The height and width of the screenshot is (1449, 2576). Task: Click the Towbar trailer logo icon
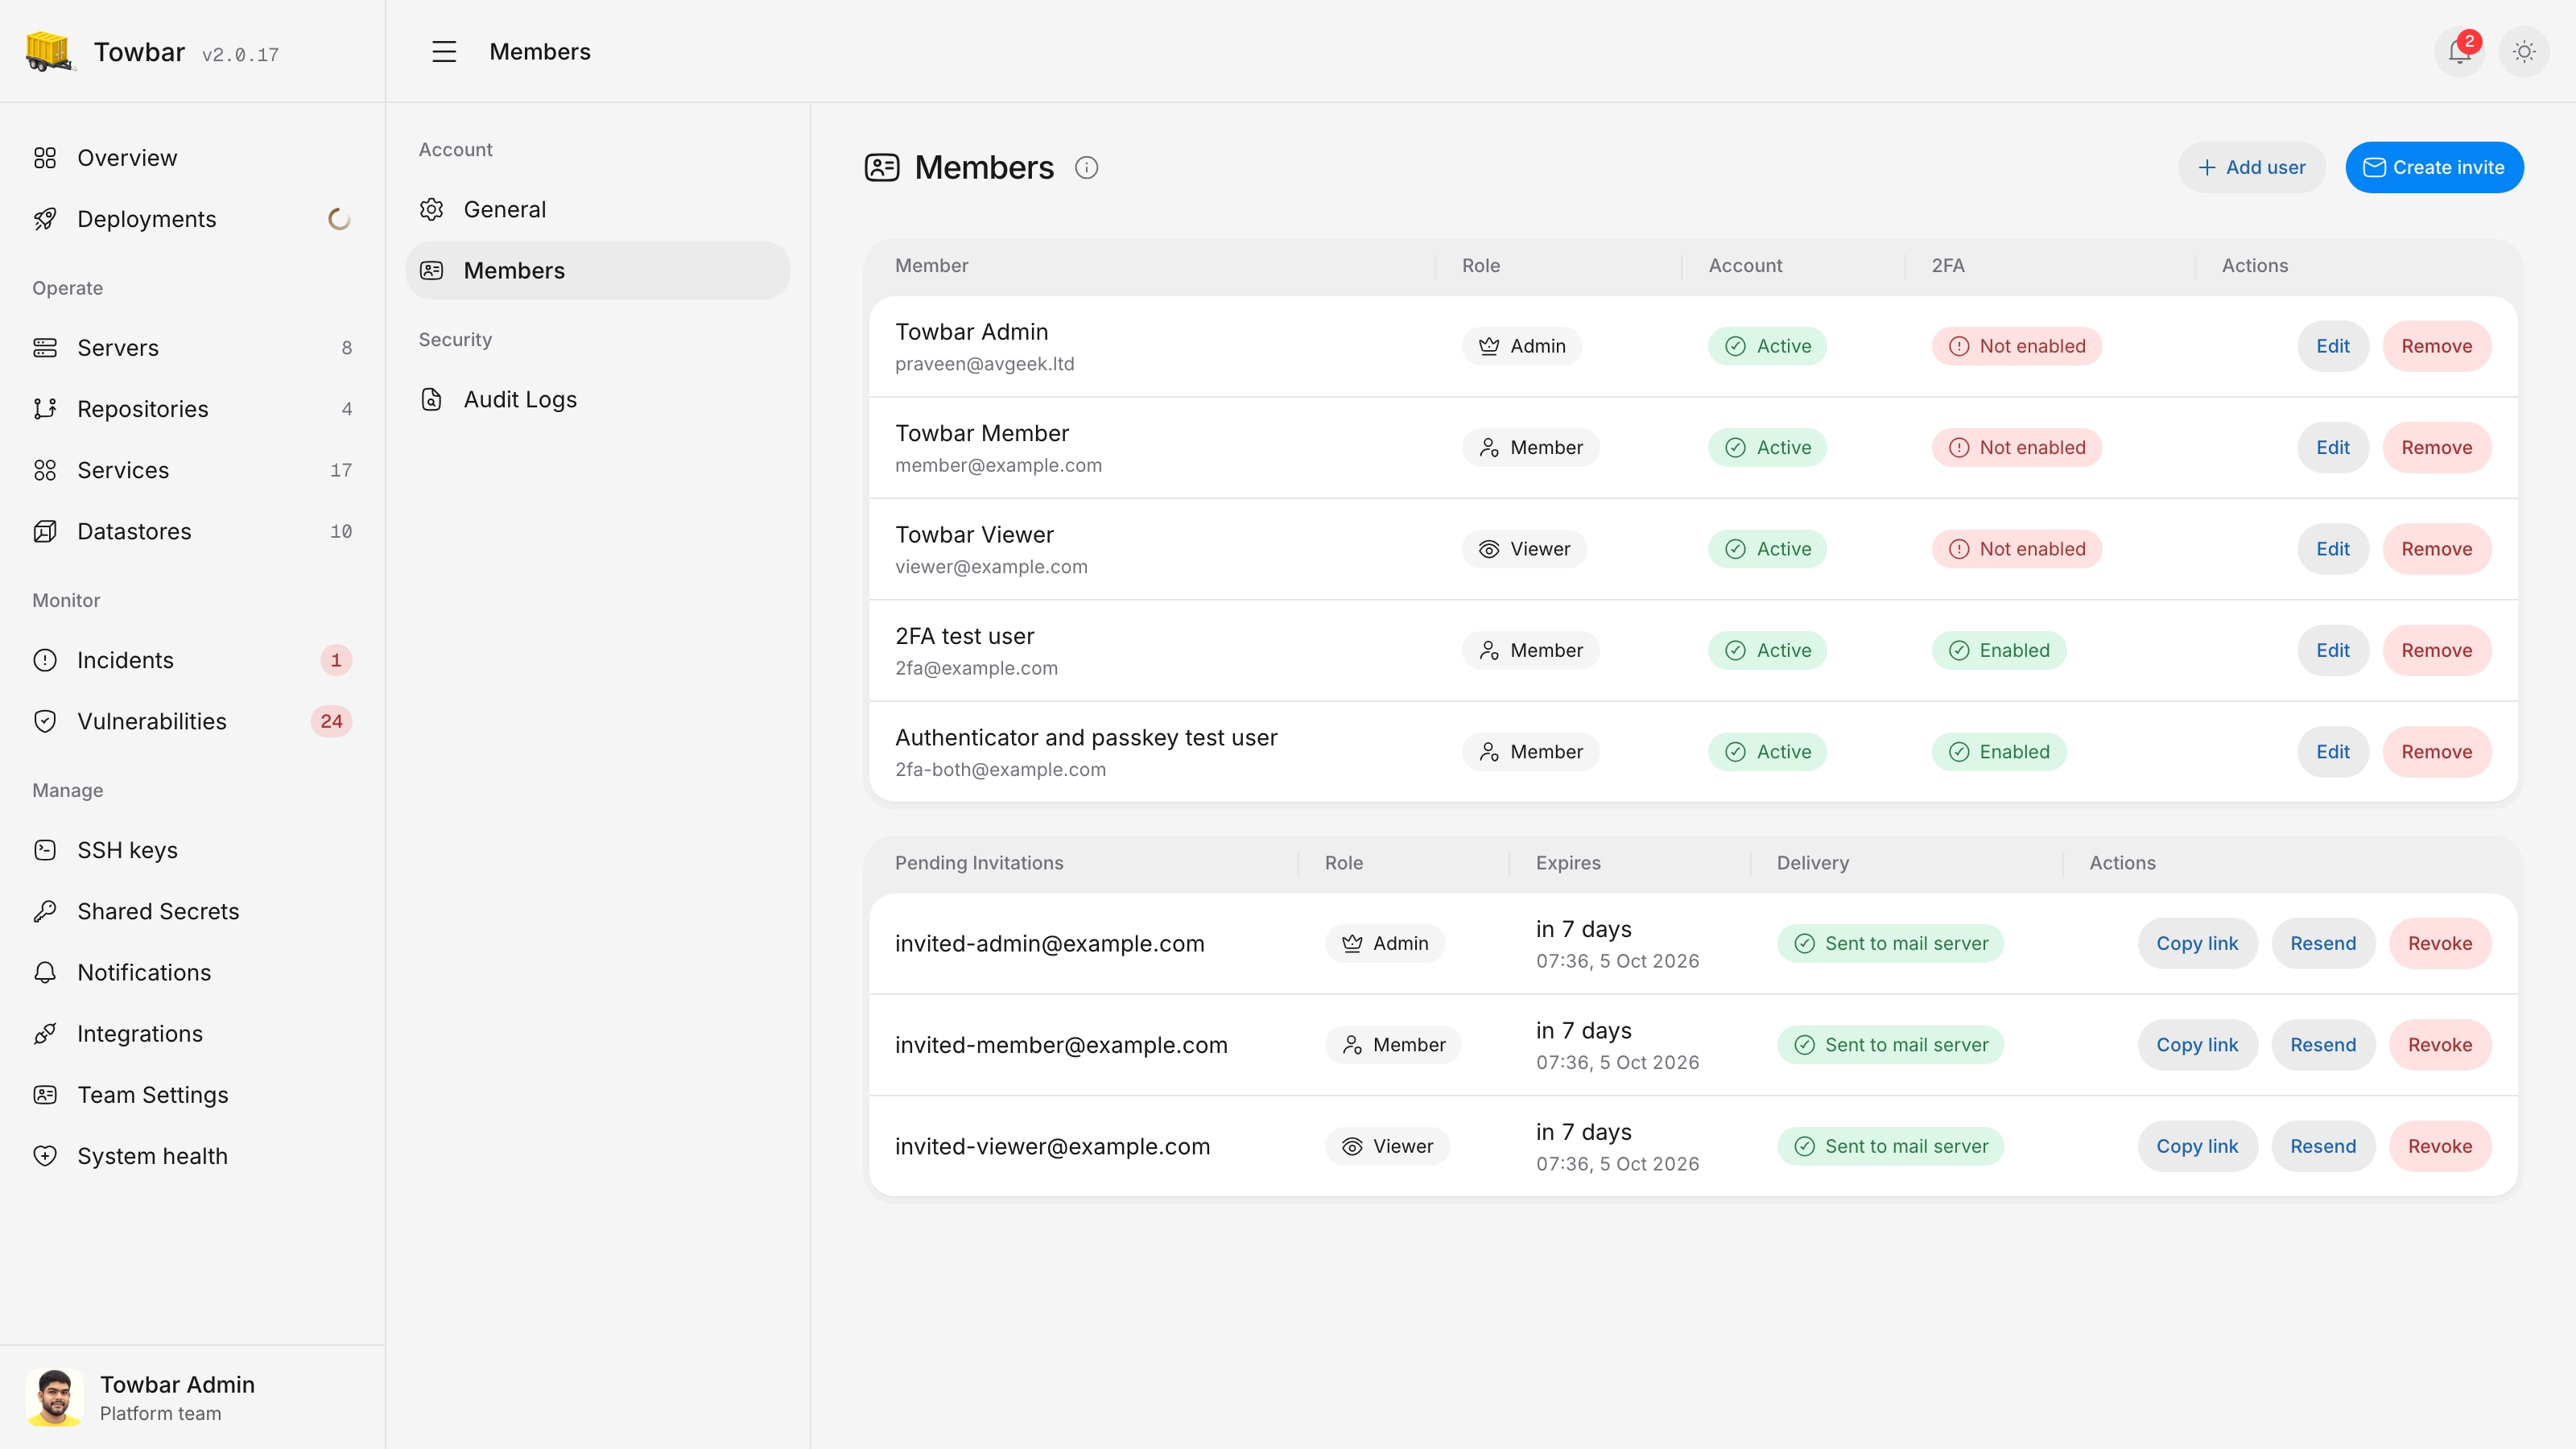pyautogui.click(x=50, y=51)
